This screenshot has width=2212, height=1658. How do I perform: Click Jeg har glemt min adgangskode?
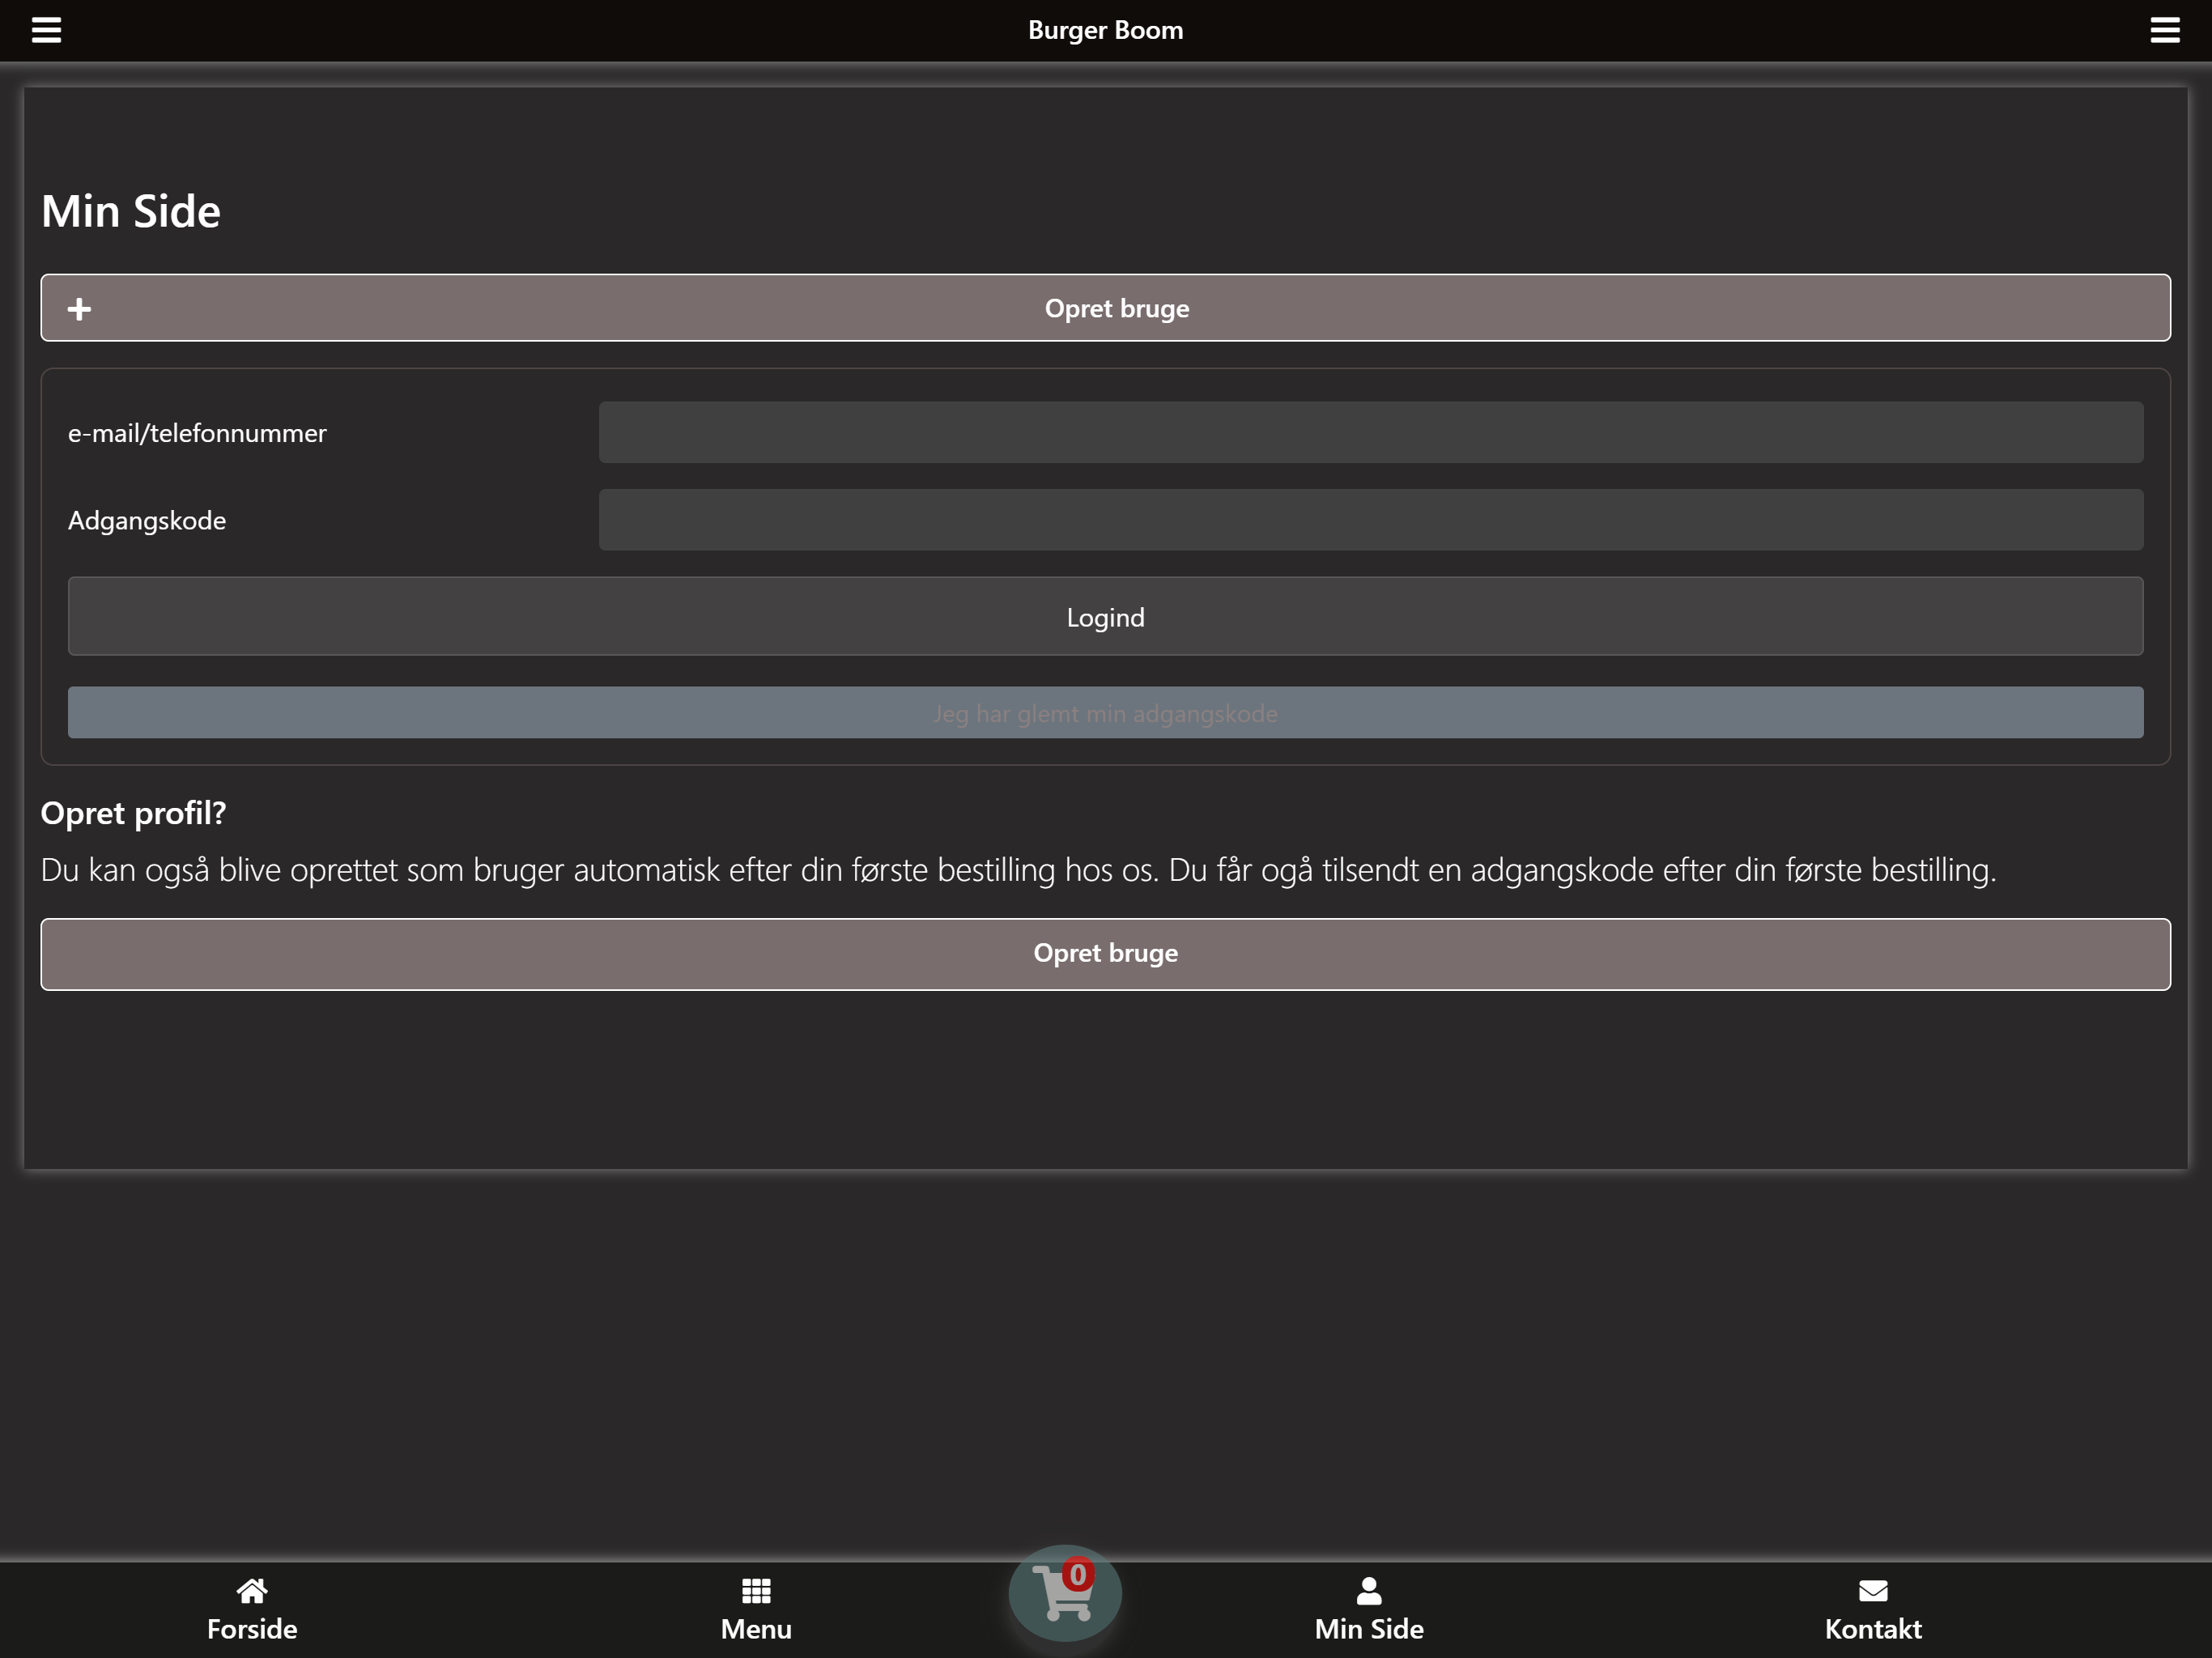[1105, 713]
